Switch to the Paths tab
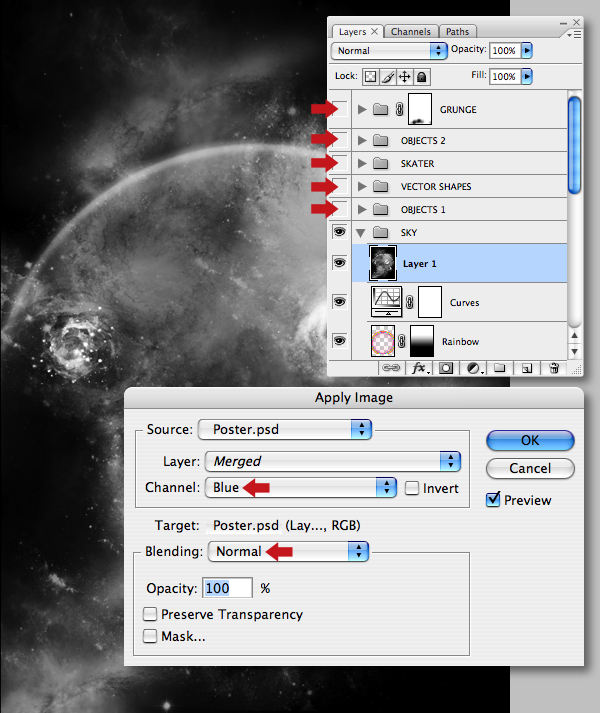The image size is (600, 713). tap(458, 32)
